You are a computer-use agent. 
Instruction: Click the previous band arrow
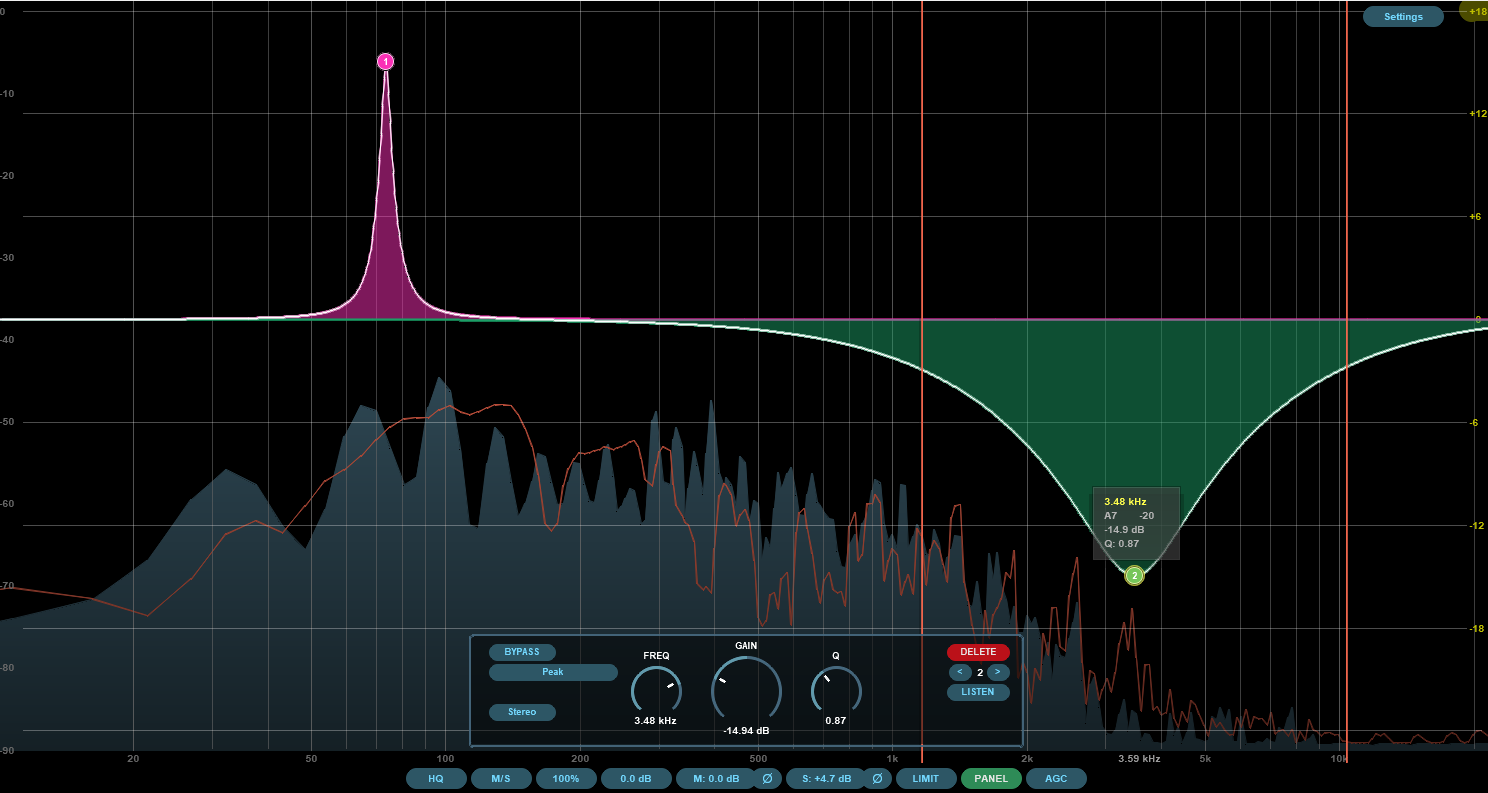(x=959, y=672)
